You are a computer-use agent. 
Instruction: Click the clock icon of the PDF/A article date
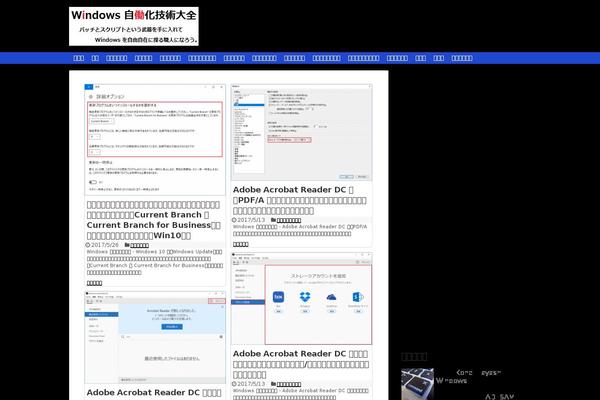pos(234,220)
